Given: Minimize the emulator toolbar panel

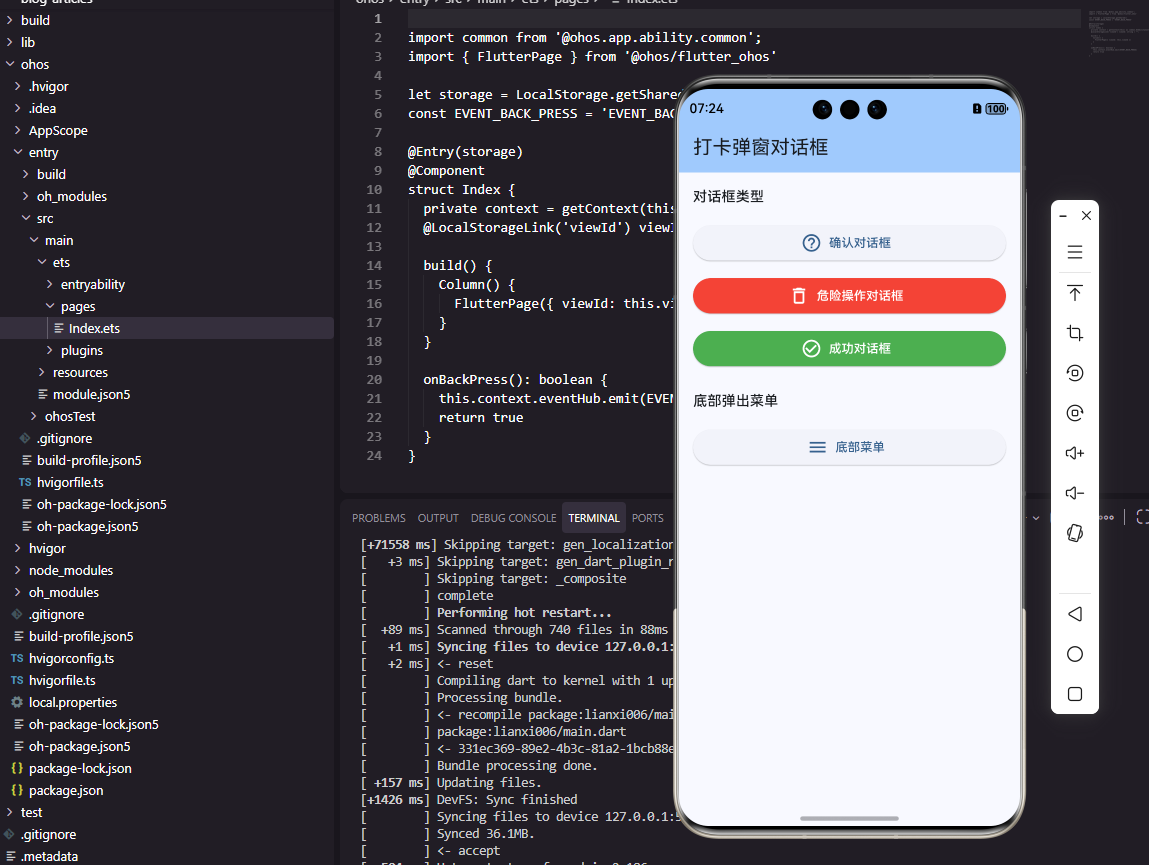Looking at the screenshot, I should point(1063,216).
